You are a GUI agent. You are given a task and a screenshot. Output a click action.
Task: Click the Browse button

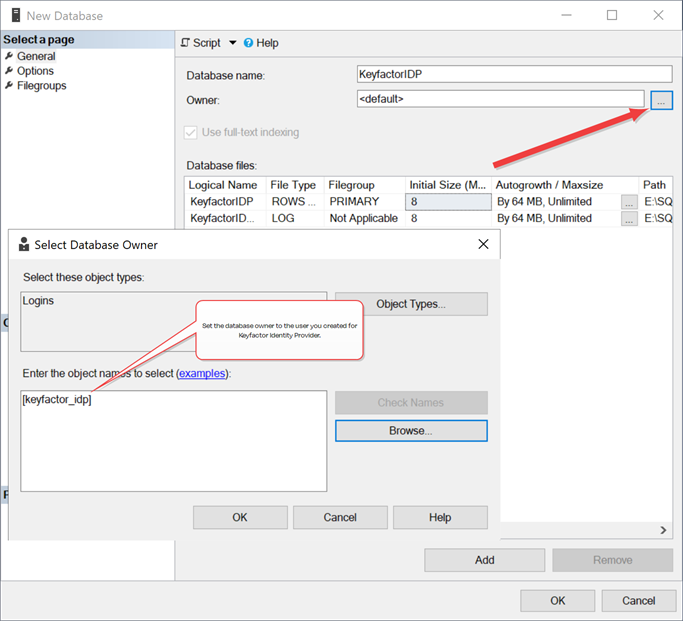[411, 431]
